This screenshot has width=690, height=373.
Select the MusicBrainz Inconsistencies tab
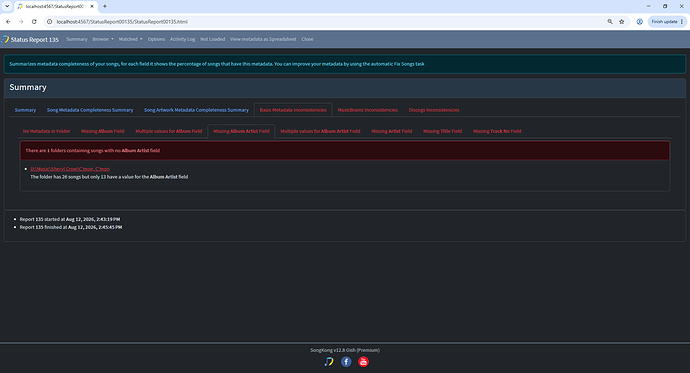tap(367, 110)
